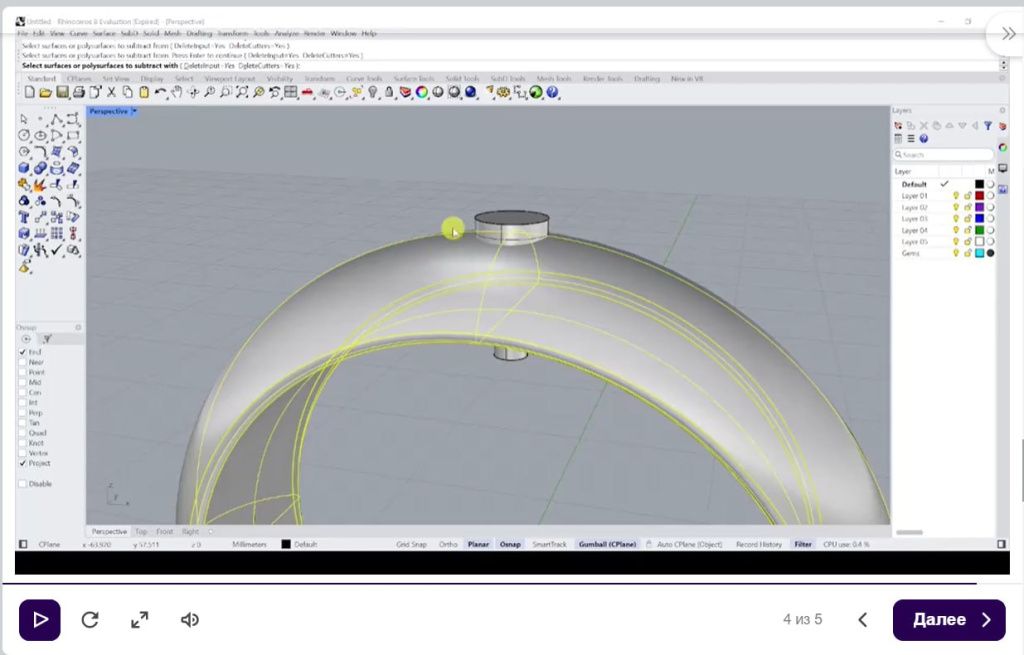The image size is (1024, 655).
Task: Check the Disable box in the Osnap panel
Action: [x=22, y=483]
